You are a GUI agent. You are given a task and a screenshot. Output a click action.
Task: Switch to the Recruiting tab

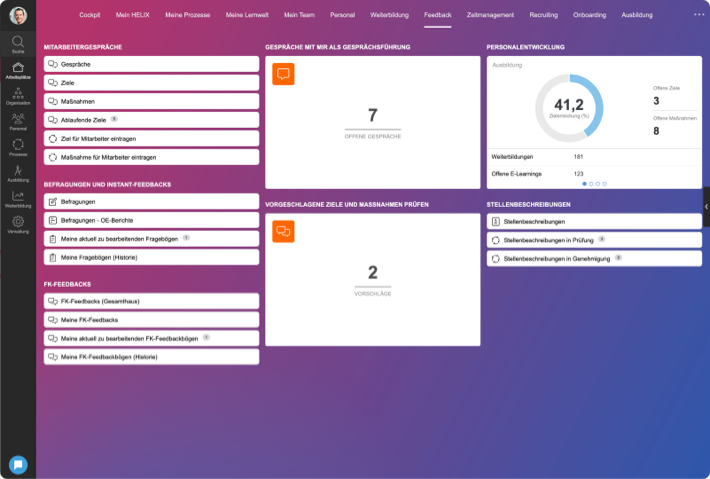(543, 15)
